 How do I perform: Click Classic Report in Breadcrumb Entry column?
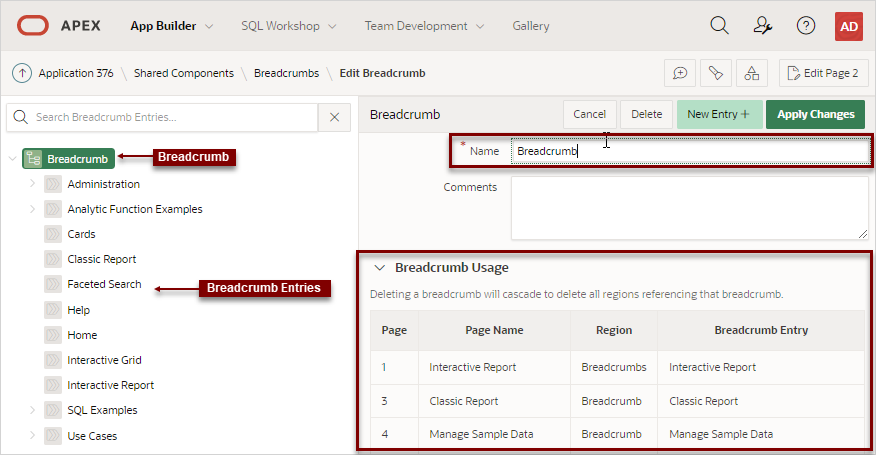(703, 401)
